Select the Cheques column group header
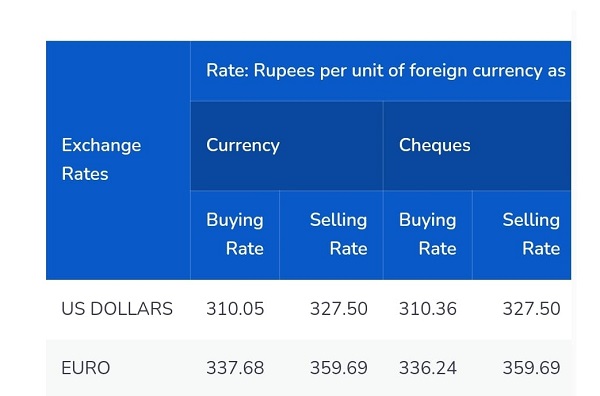This screenshot has width=600, height=396. tap(477, 145)
